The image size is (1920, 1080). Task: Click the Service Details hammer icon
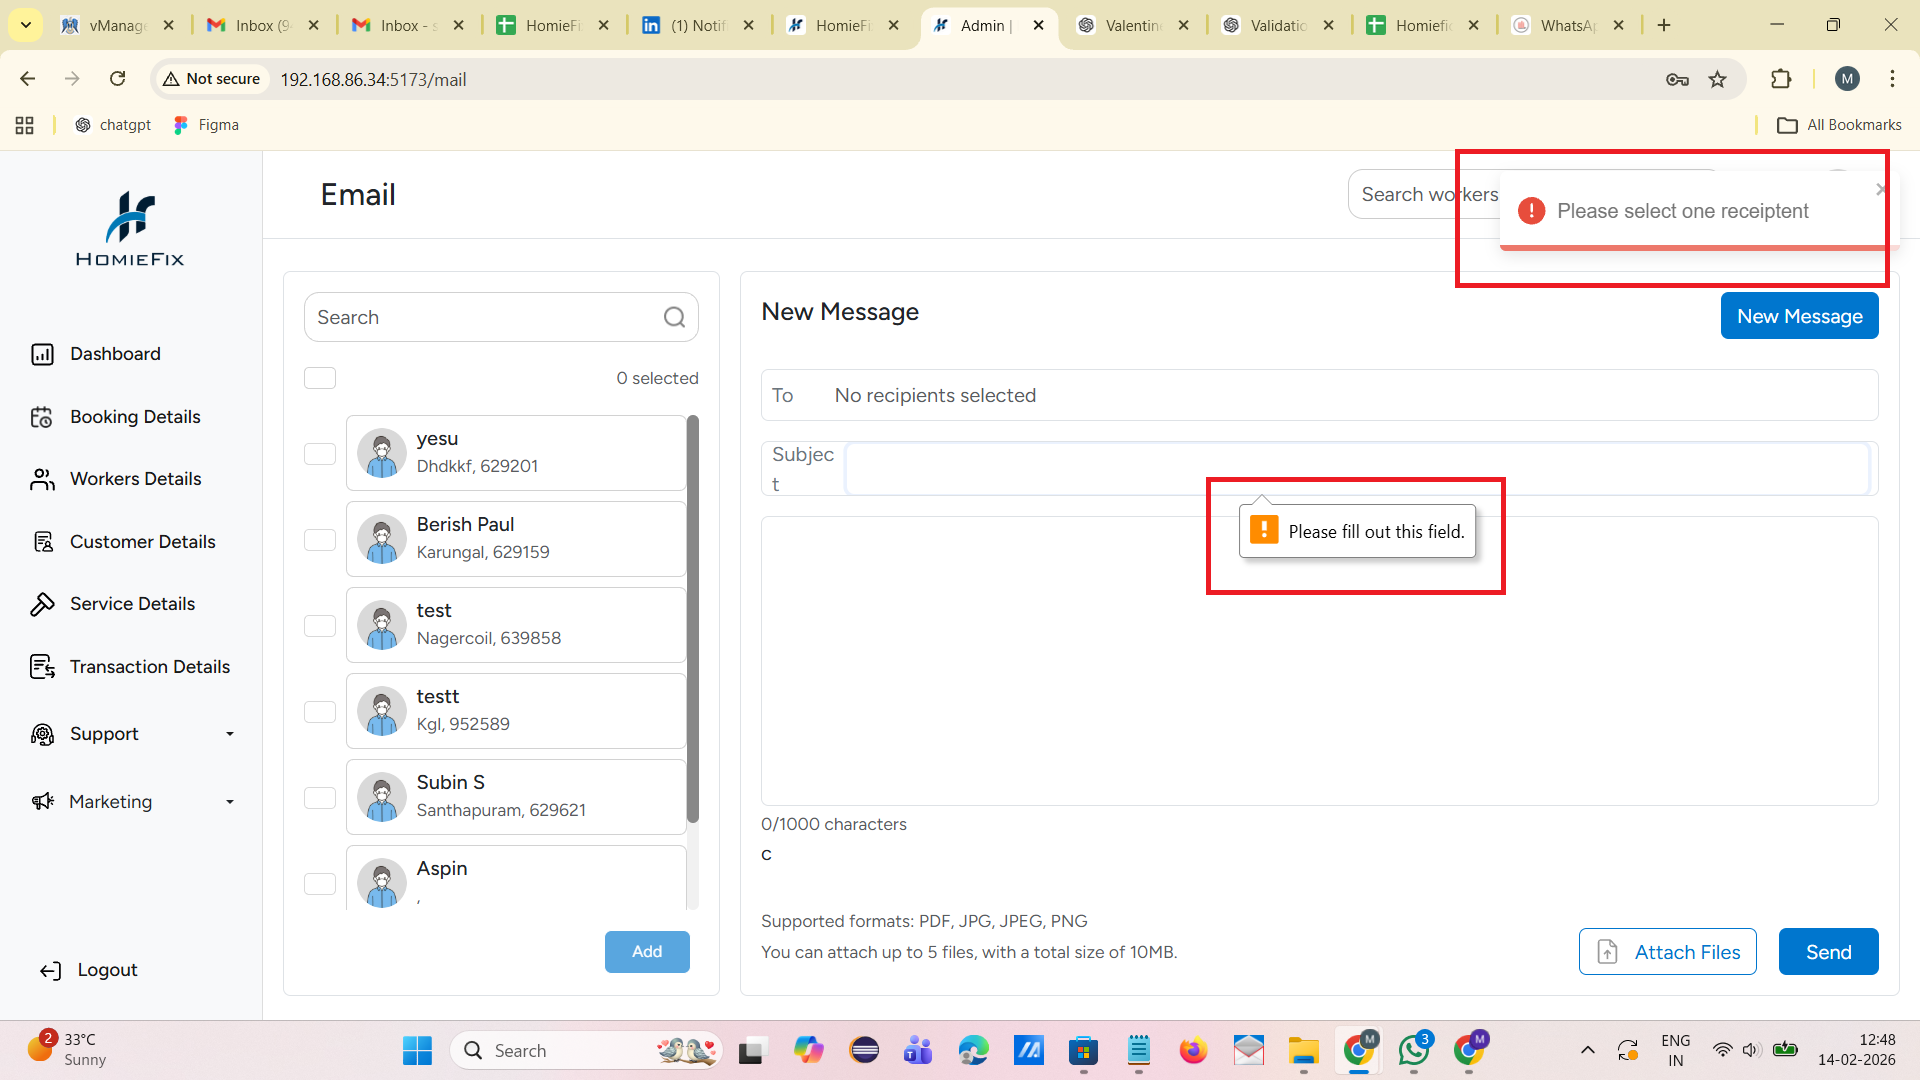pos(42,604)
